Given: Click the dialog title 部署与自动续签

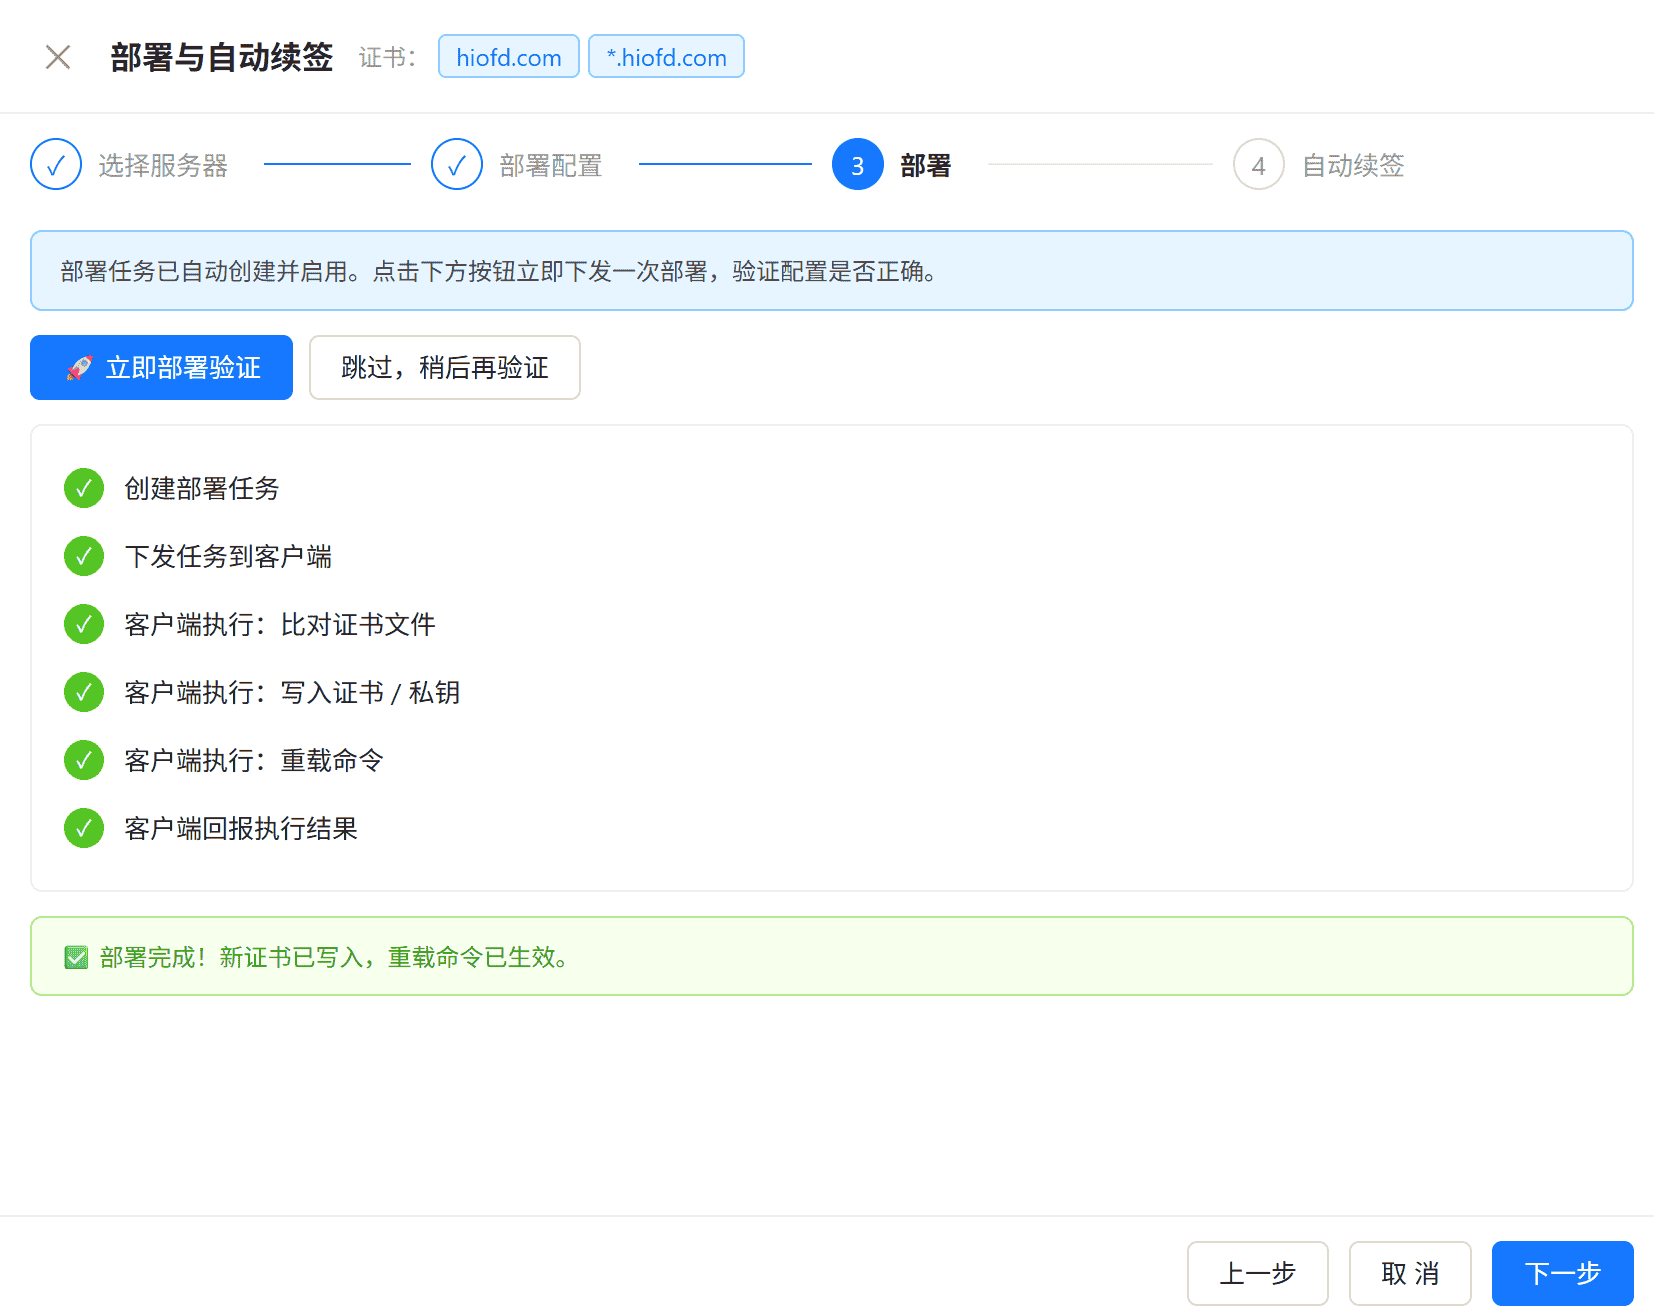Looking at the screenshot, I should pyautogui.click(x=222, y=57).
